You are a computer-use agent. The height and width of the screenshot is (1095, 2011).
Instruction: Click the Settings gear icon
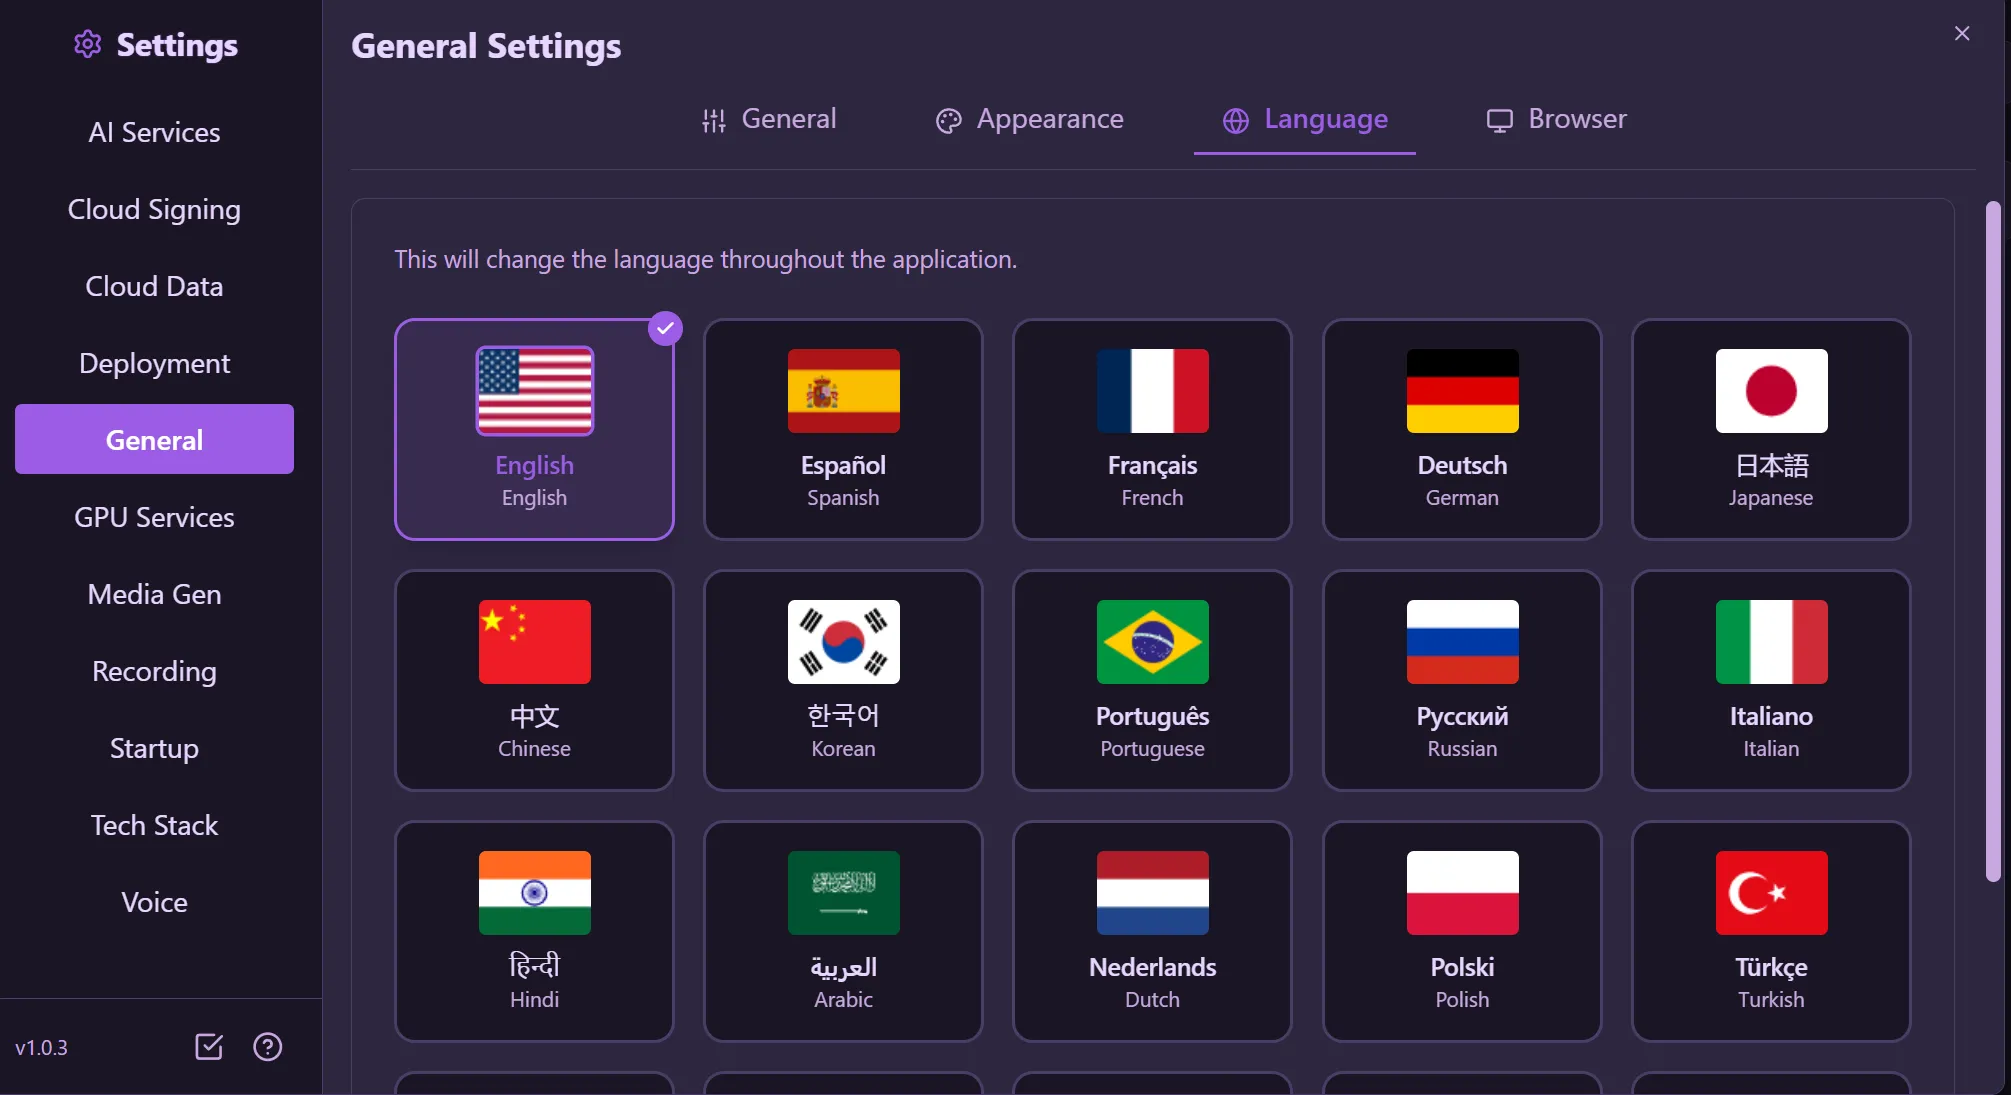pos(88,45)
